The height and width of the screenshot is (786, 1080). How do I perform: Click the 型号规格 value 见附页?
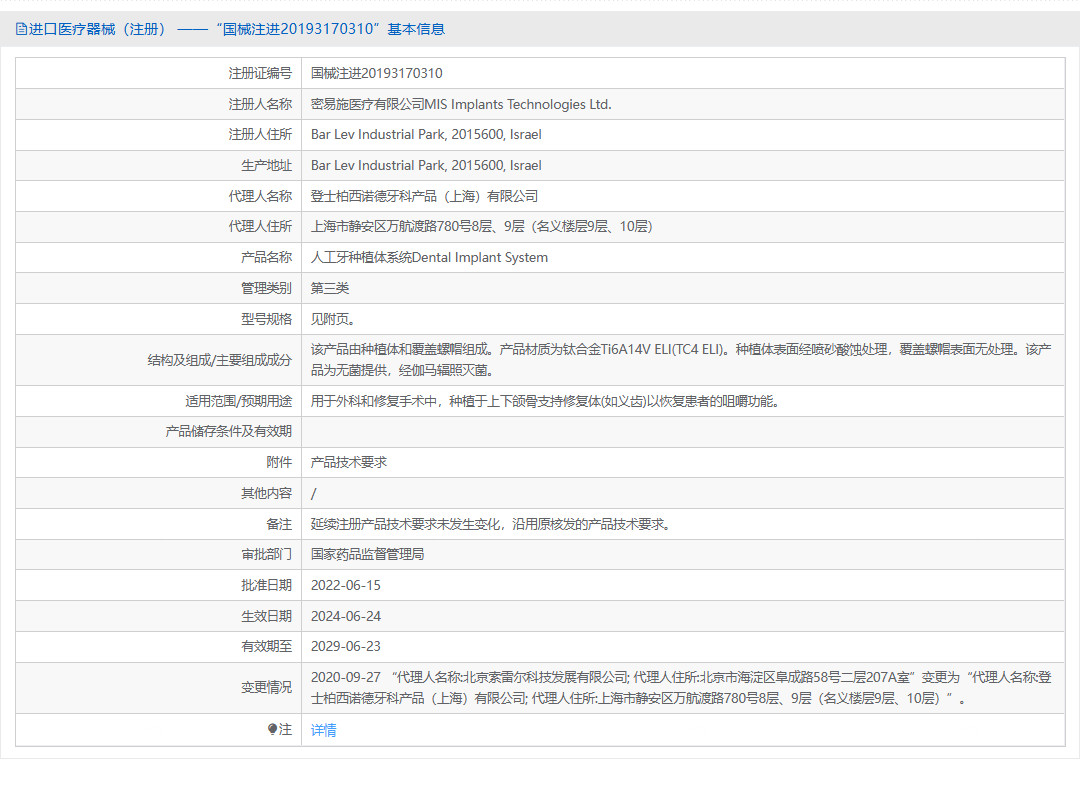click(332, 319)
